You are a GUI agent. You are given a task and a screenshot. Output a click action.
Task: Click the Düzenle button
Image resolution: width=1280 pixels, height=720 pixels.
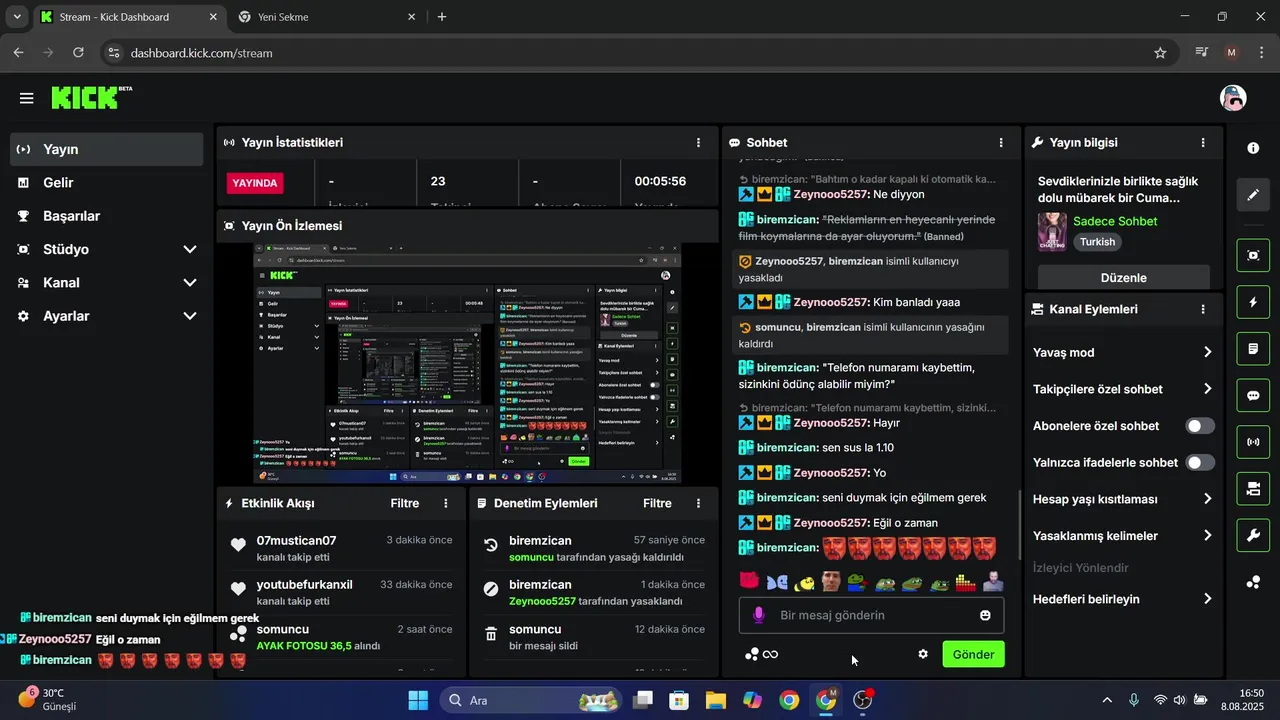[x=1123, y=277]
